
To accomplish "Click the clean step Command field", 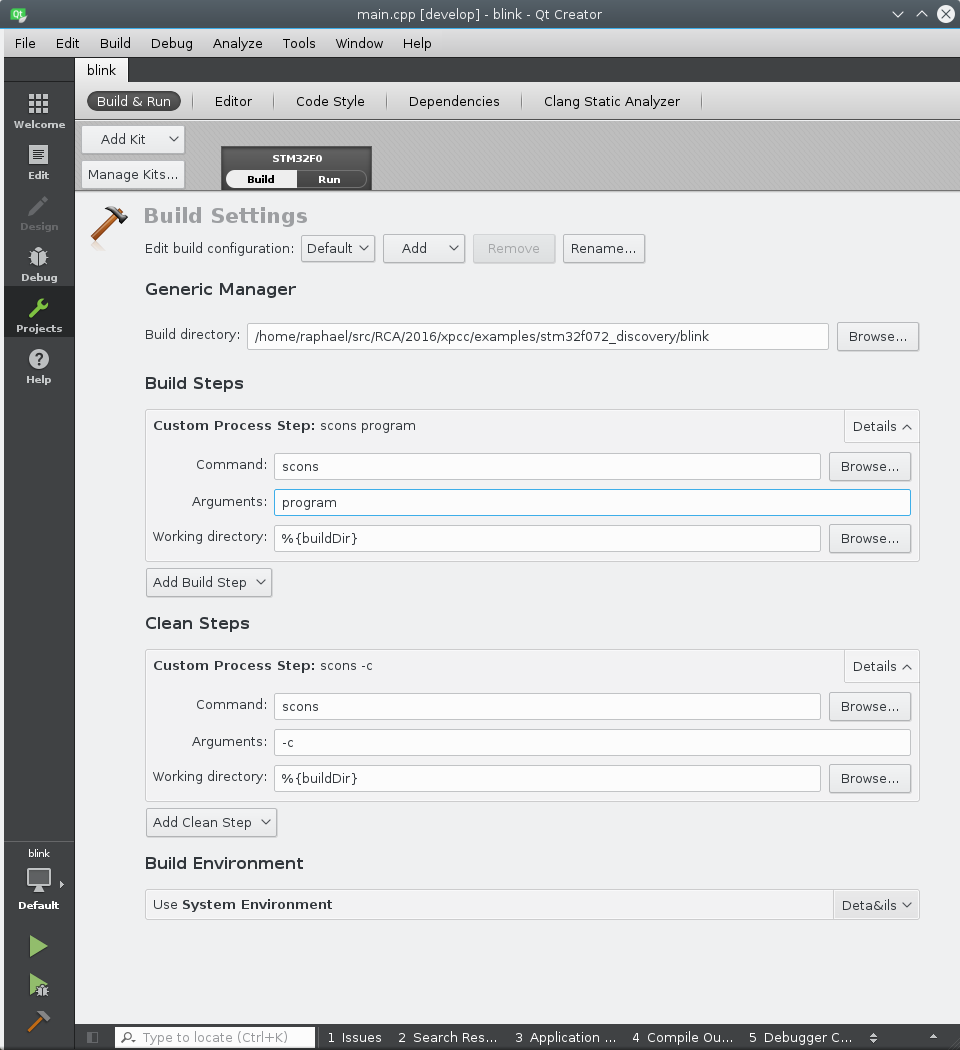I will (x=547, y=706).
